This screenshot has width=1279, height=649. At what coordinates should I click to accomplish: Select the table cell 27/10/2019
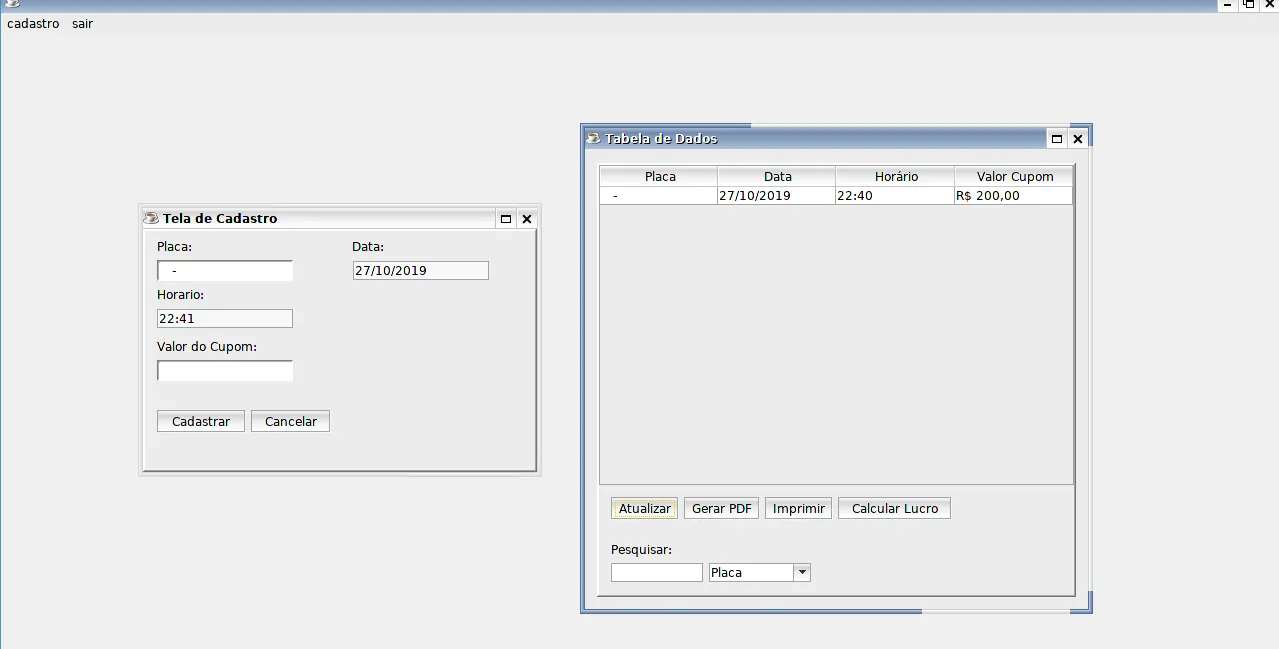pos(777,196)
